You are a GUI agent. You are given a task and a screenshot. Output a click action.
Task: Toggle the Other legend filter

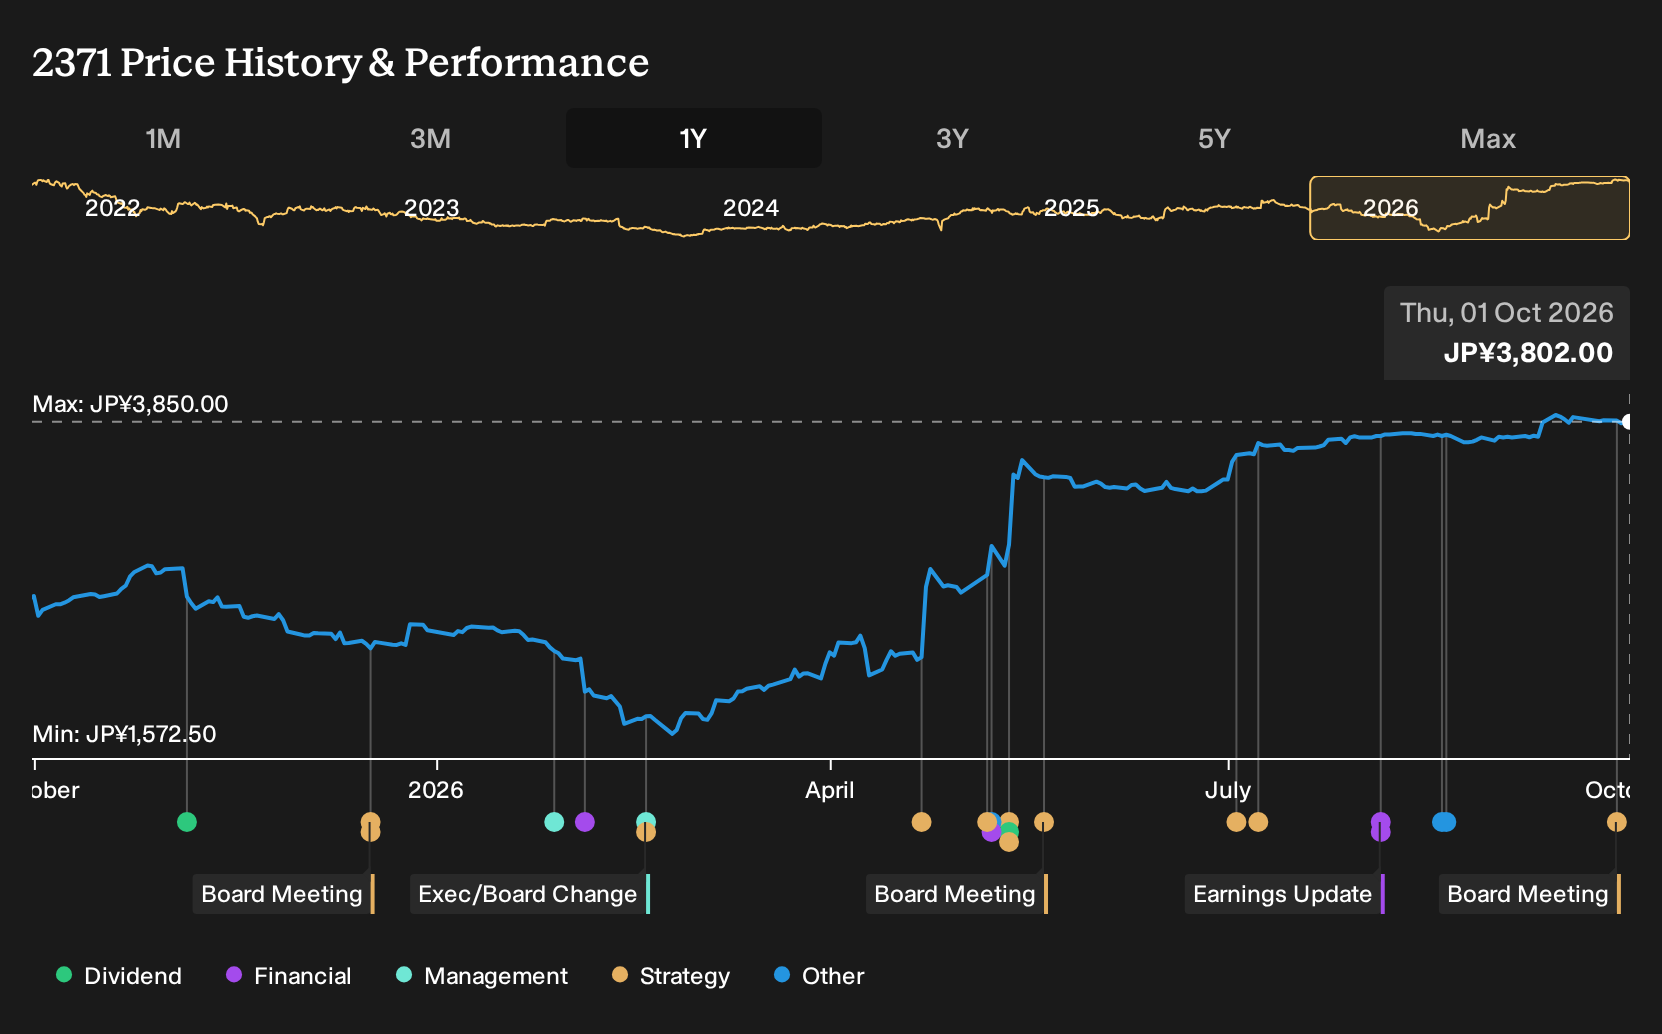819,976
